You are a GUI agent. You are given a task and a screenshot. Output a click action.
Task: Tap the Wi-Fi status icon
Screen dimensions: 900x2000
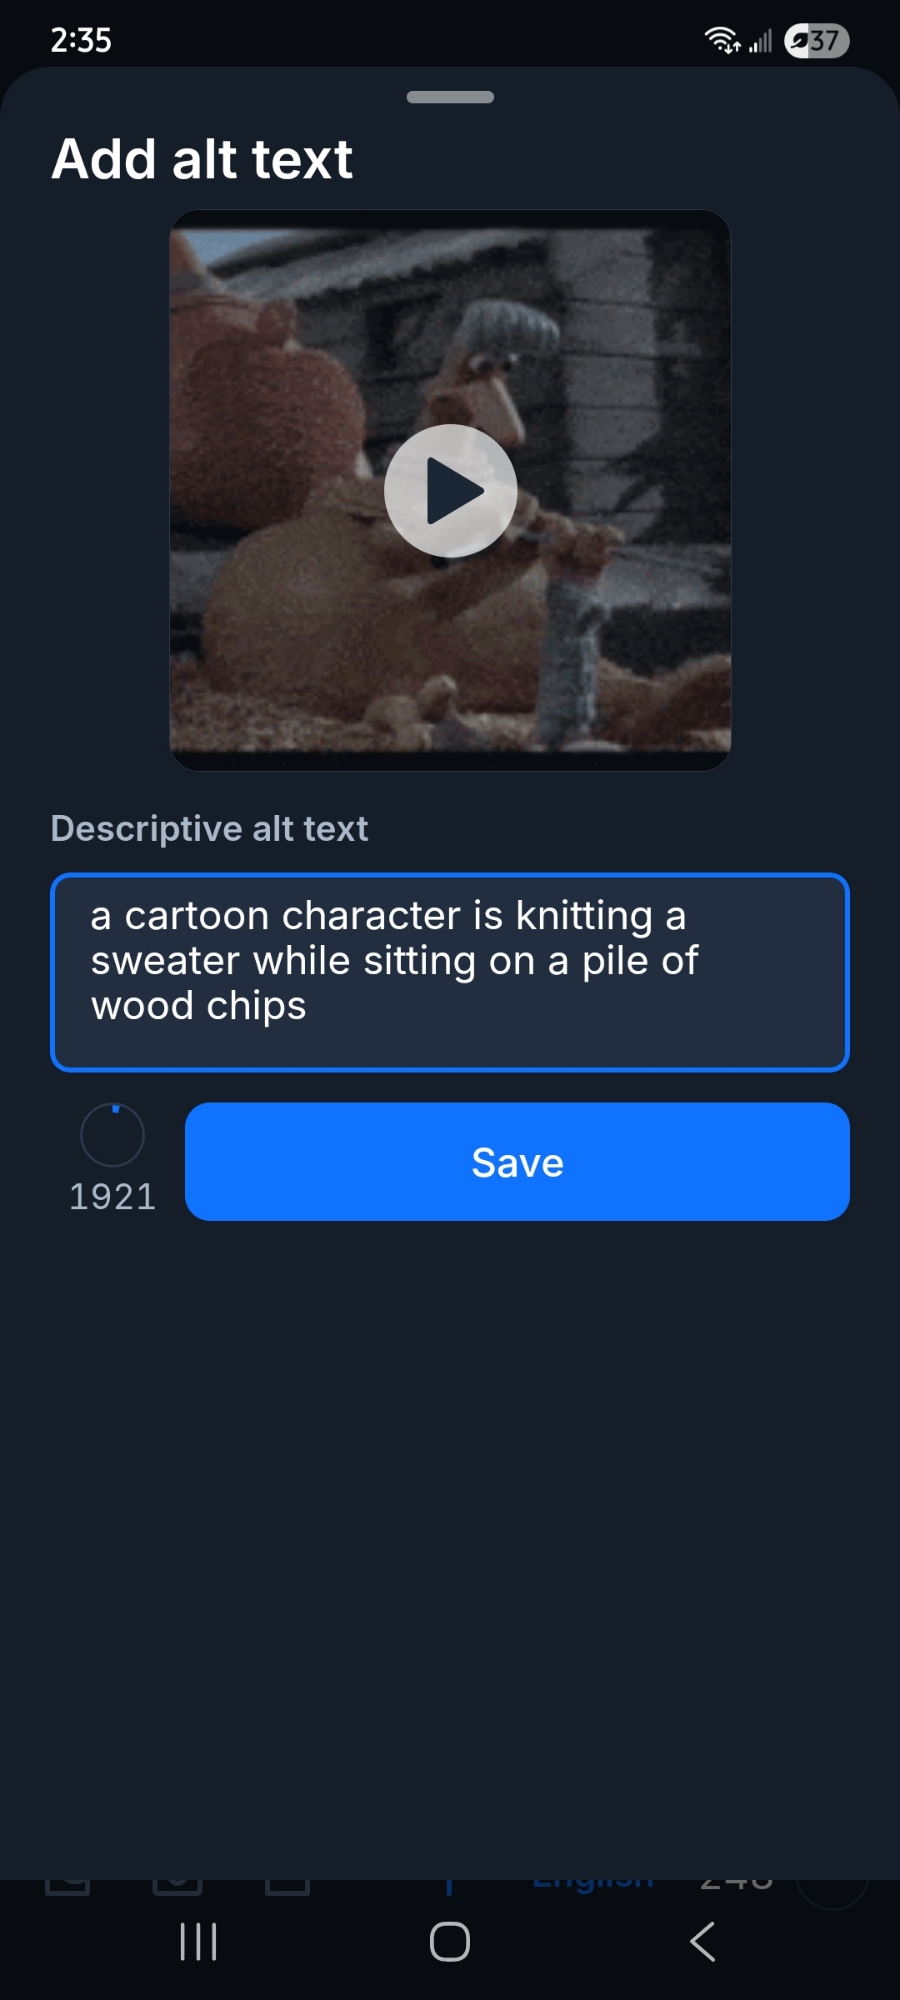pyautogui.click(x=722, y=40)
